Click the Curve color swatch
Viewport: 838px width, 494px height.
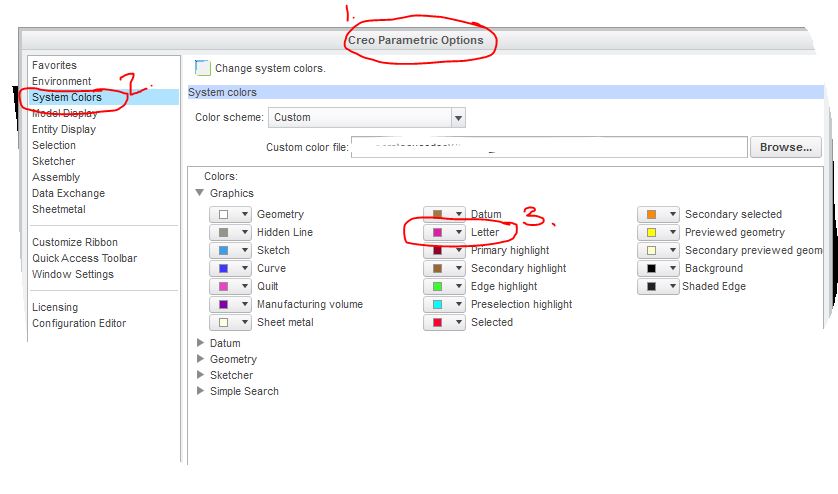pos(223,268)
